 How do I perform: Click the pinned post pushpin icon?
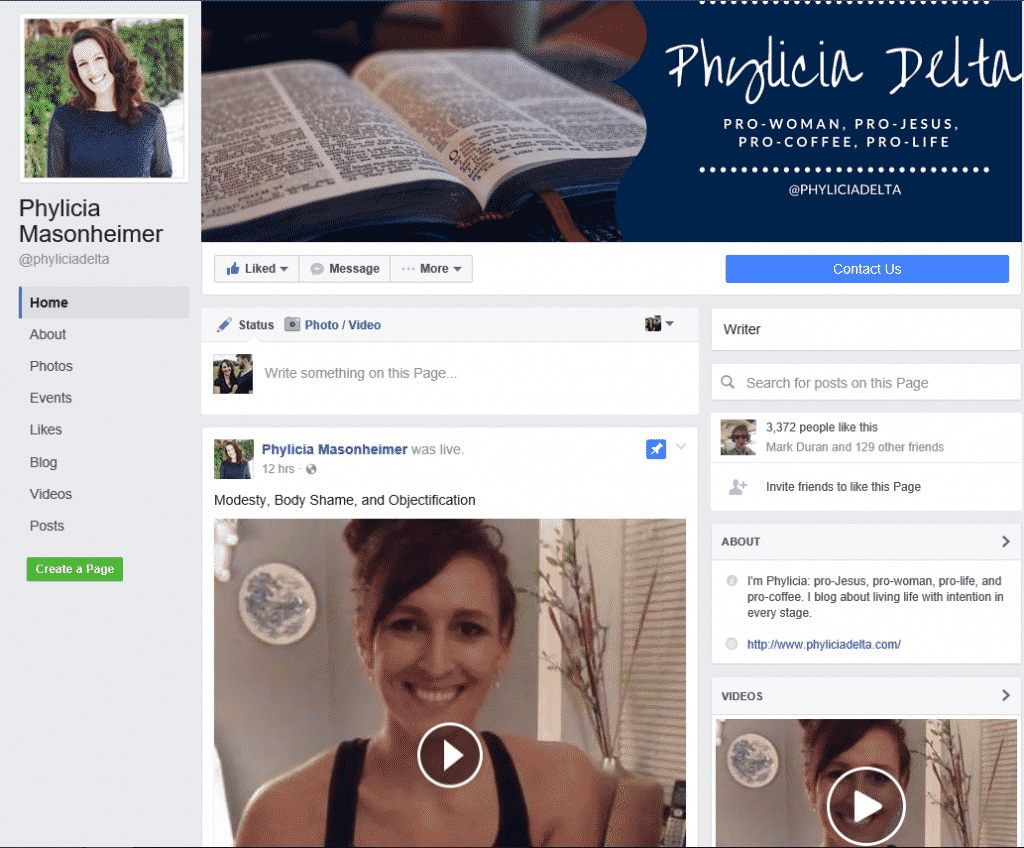656,449
